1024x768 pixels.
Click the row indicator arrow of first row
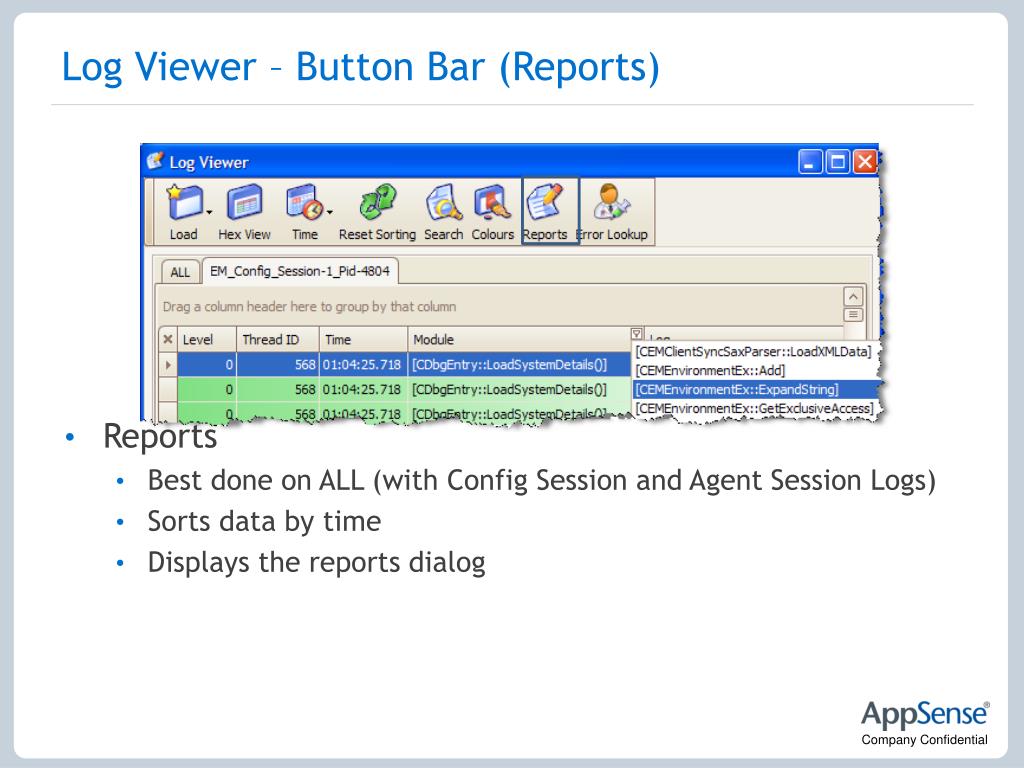(168, 364)
